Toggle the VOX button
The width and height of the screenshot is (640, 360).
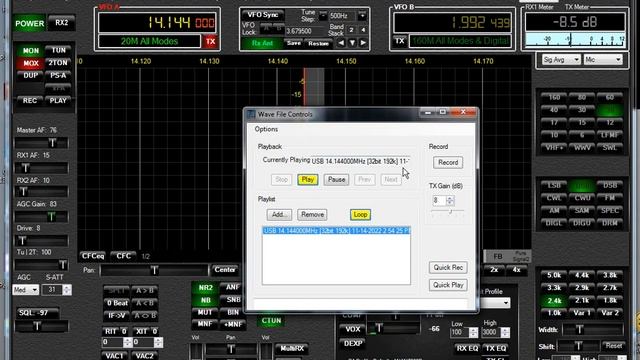(353, 329)
